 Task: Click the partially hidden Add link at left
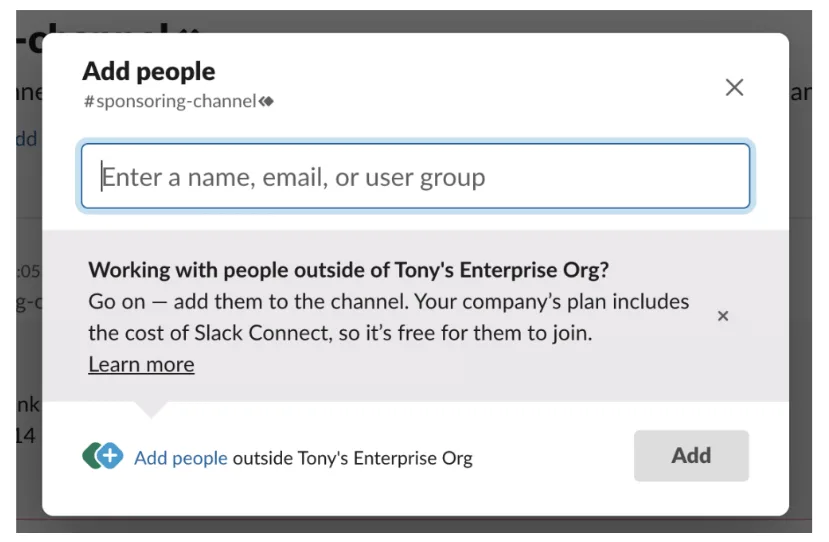point(27,139)
